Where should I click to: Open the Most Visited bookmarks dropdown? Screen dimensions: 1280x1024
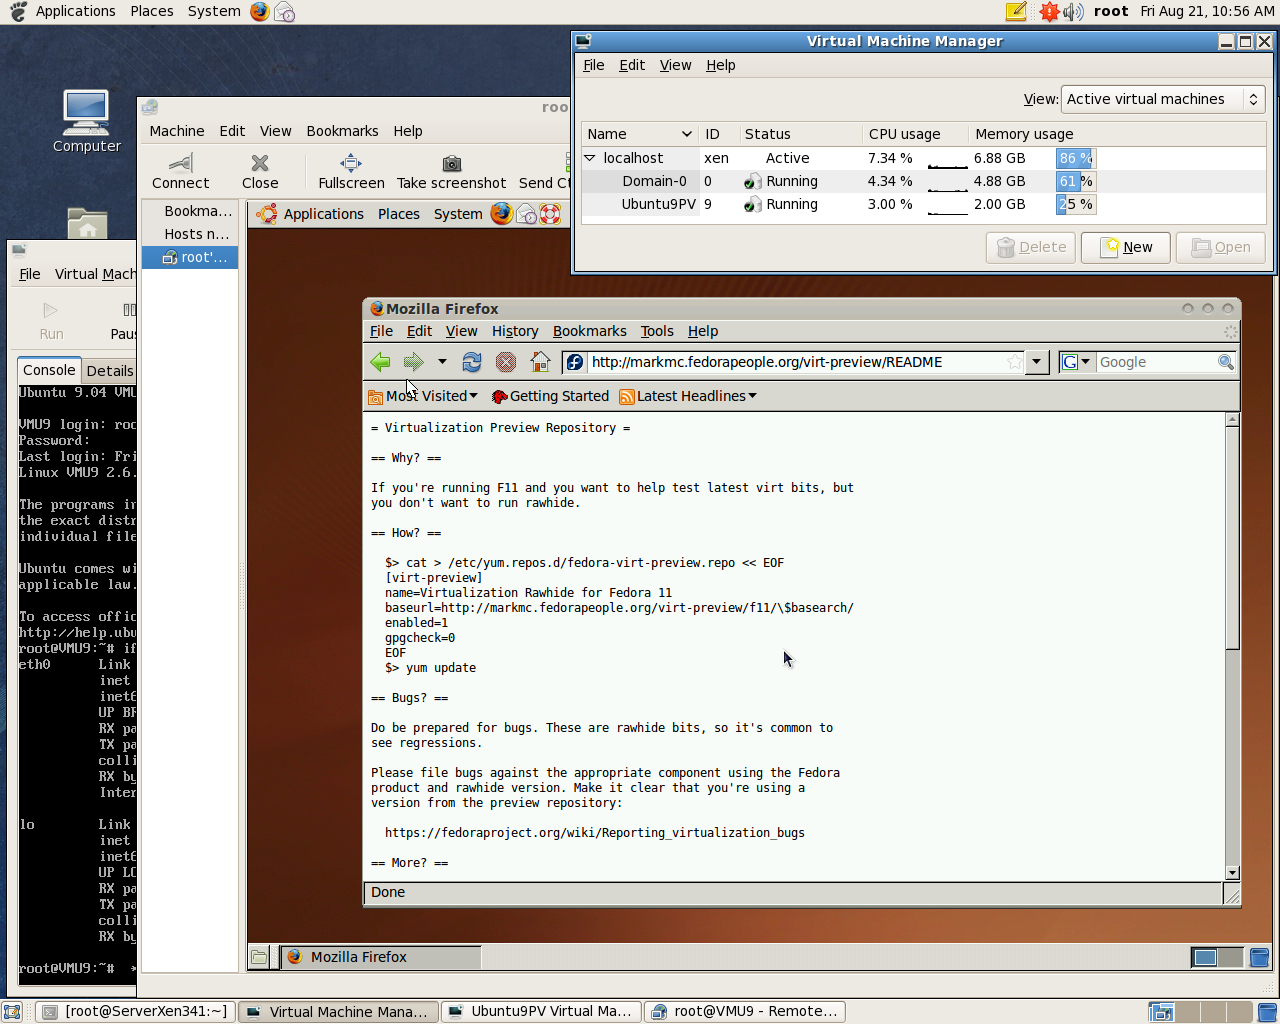coord(423,396)
